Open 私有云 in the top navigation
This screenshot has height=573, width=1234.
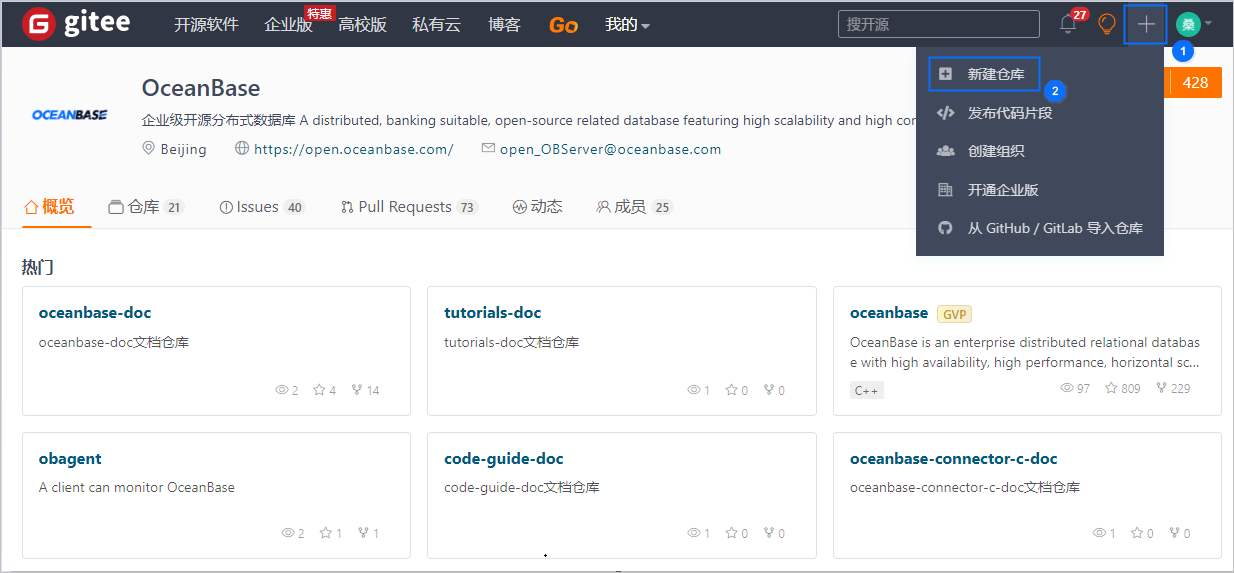point(436,24)
